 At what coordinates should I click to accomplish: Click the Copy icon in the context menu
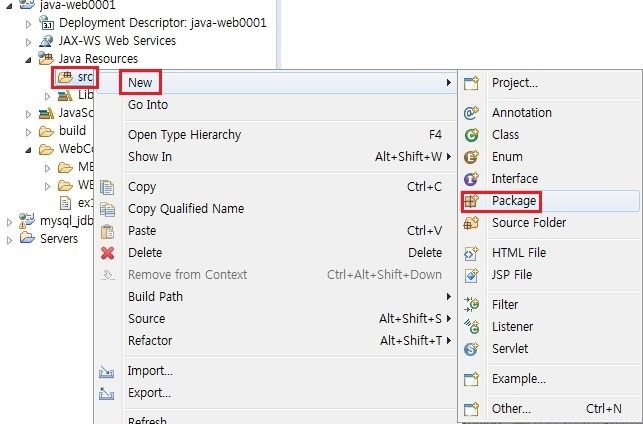107,187
